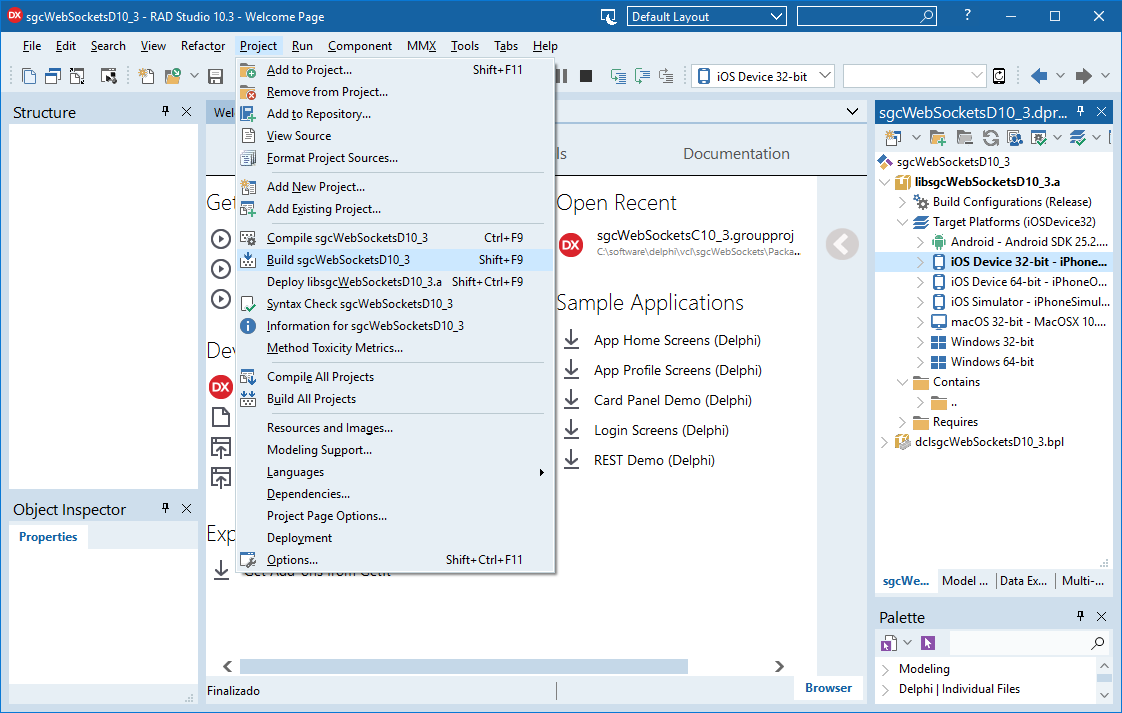
Task: Click the Build Groups pane icon
Action: pyautogui.click(x=1015, y=137)
